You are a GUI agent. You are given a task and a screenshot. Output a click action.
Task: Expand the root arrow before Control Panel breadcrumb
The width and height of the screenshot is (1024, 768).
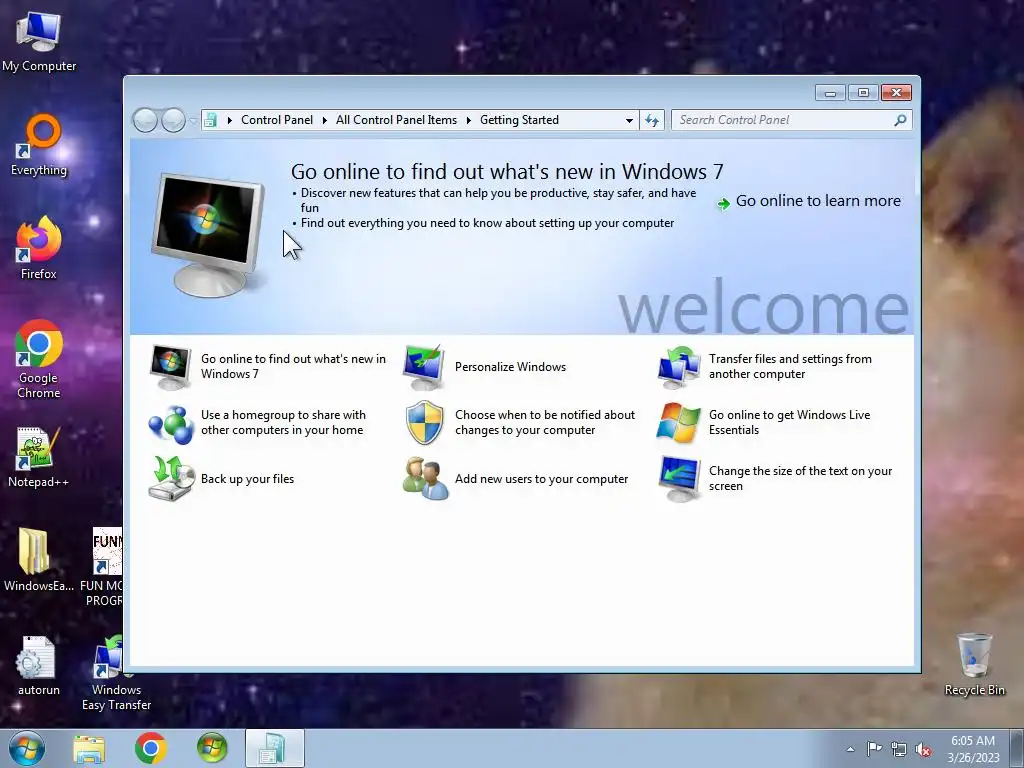pos(230,120)
